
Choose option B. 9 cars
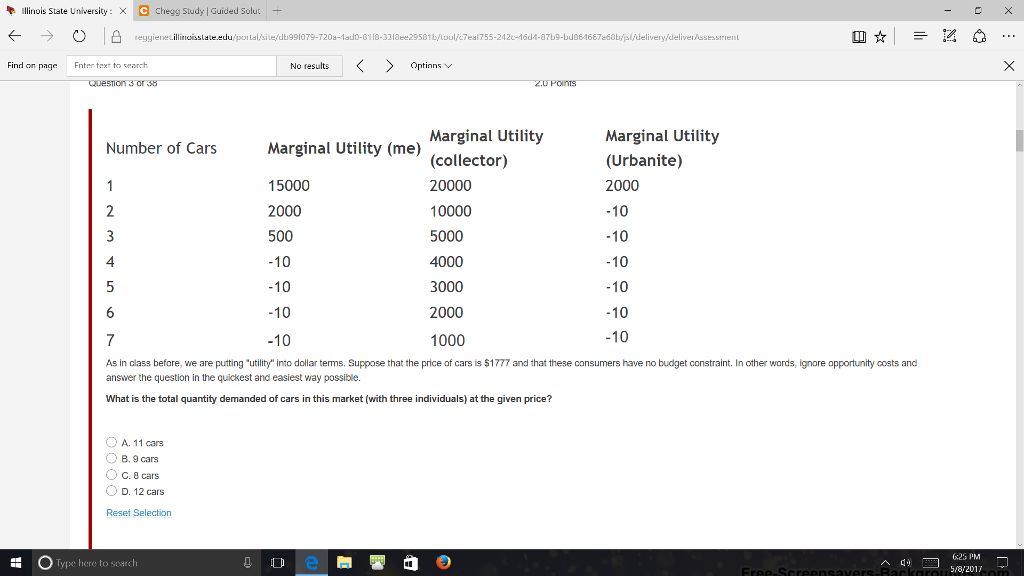(x=111, y=459)
